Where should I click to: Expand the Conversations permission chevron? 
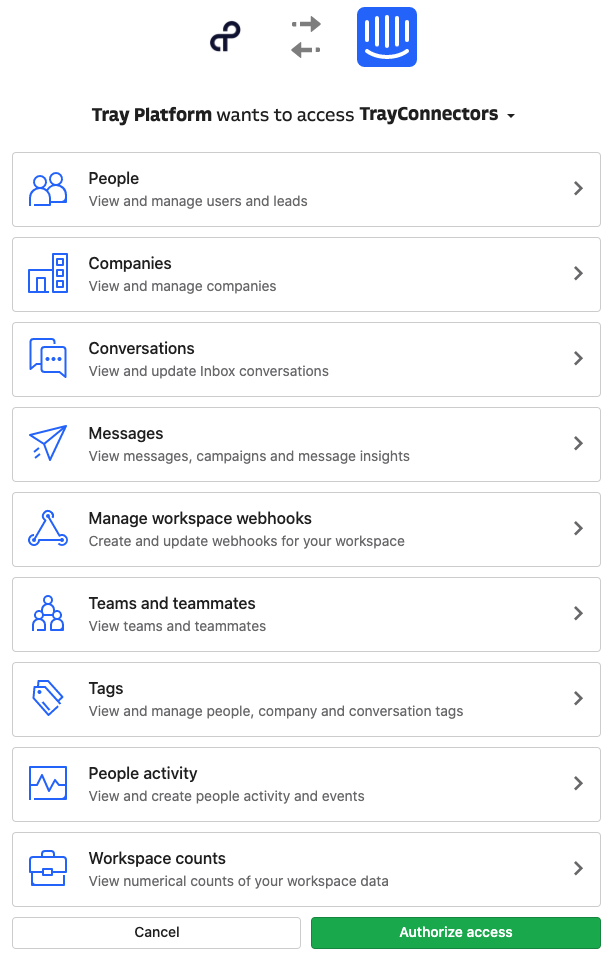click(578, 358)
